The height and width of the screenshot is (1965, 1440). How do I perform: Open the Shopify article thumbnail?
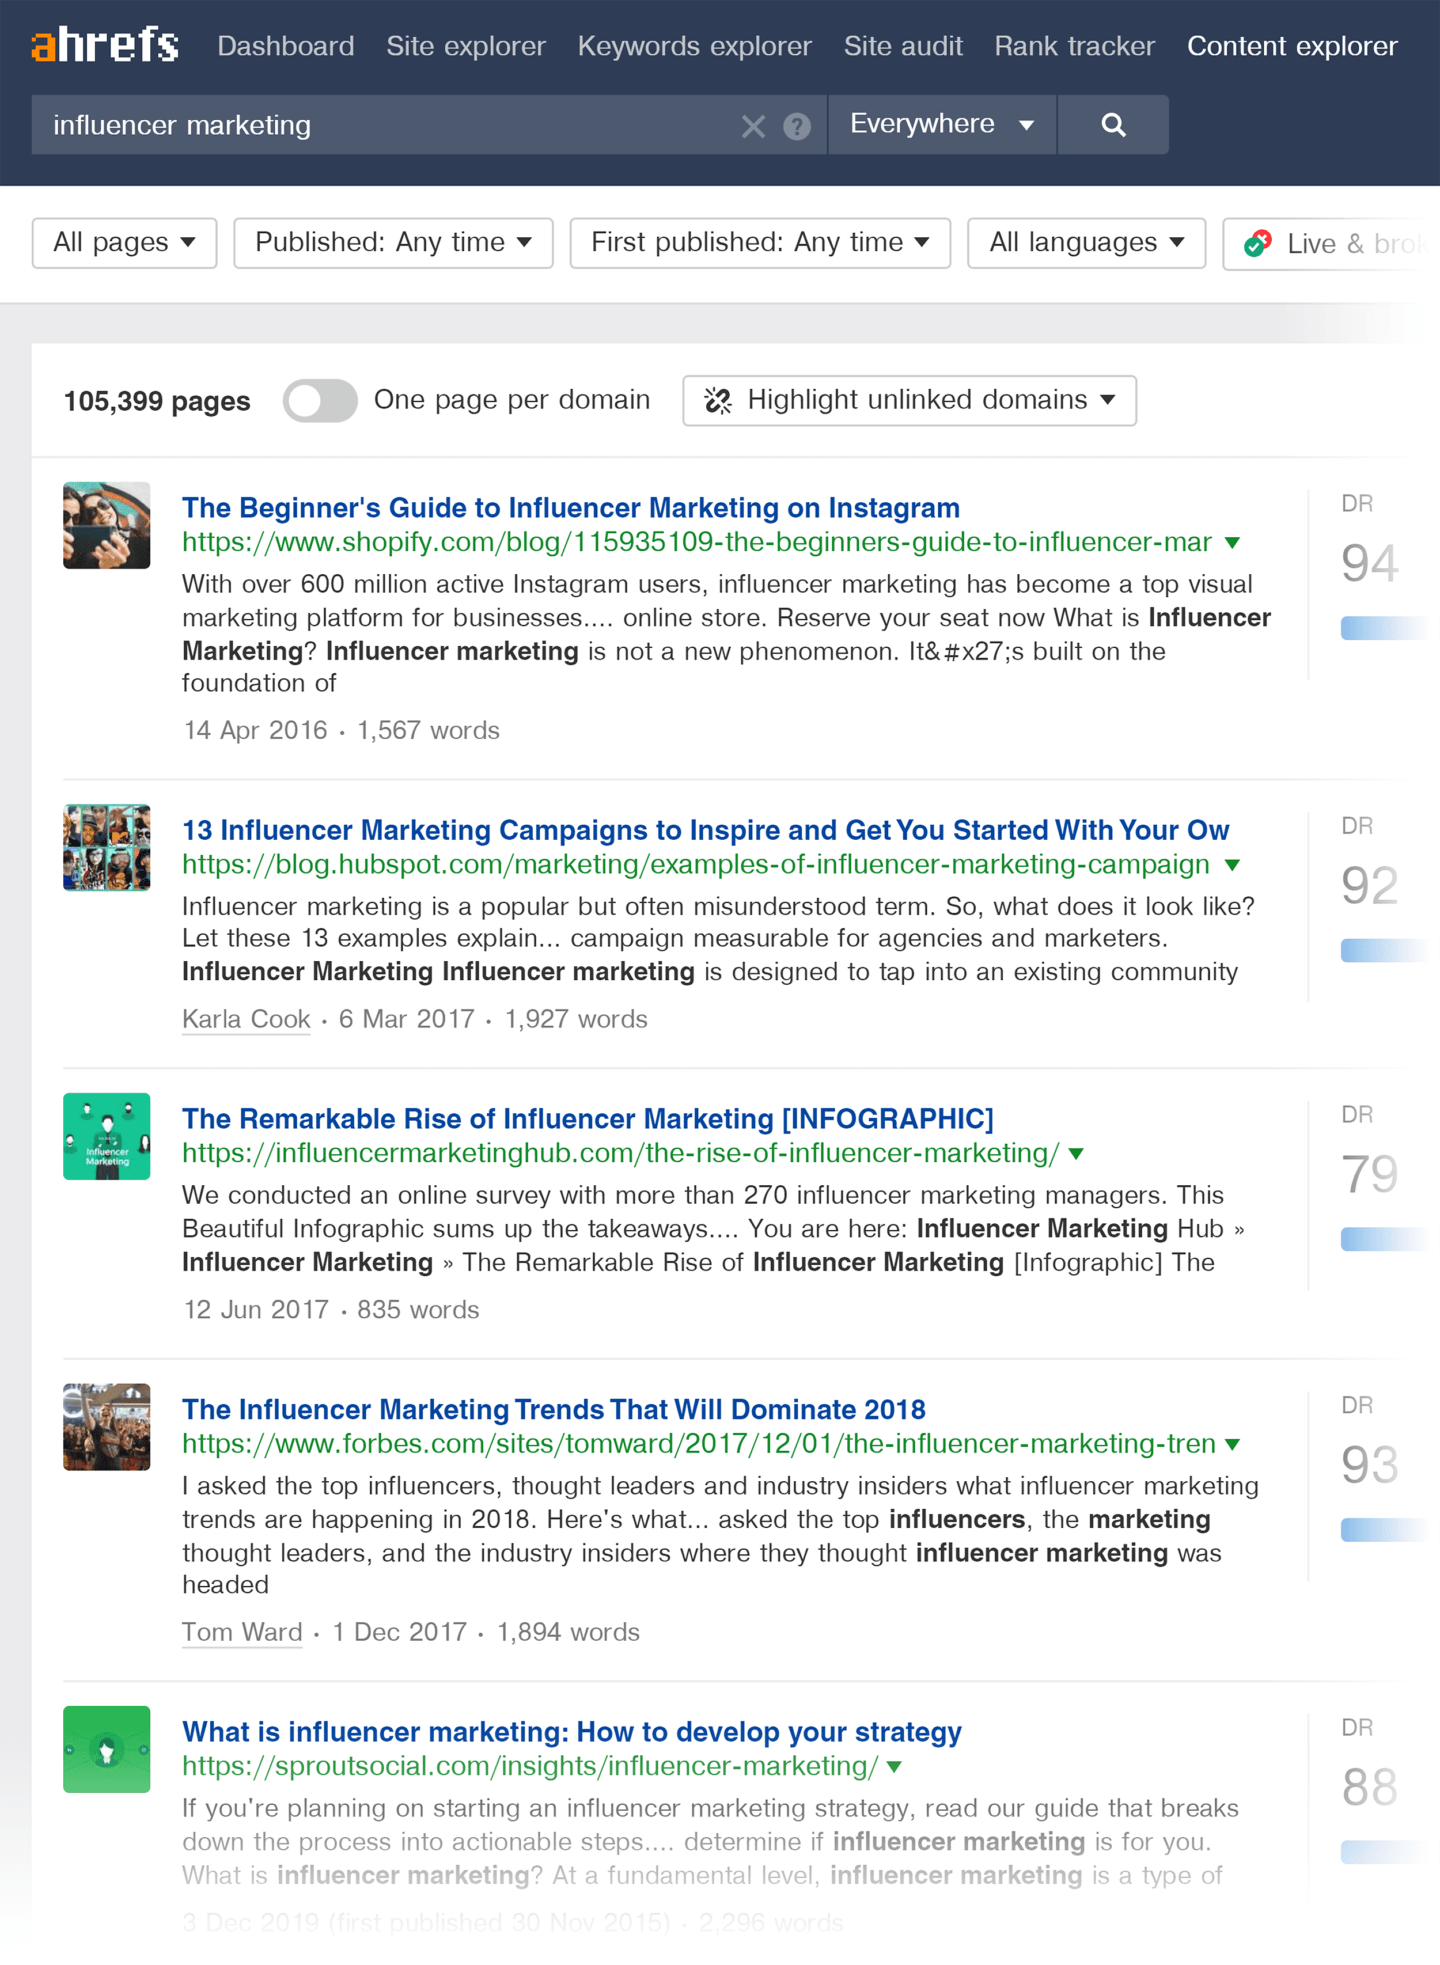pyautogui.click(x=107, y=525)
